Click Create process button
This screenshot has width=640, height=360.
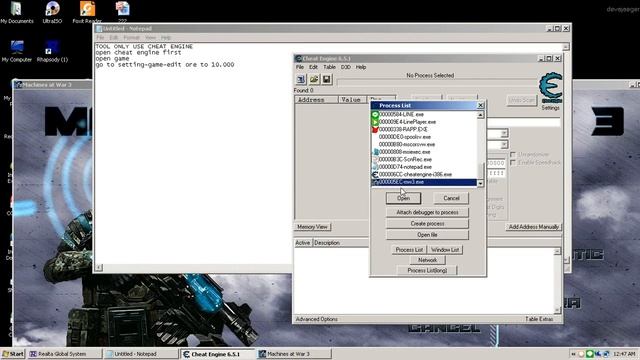[x=427, y=224]
